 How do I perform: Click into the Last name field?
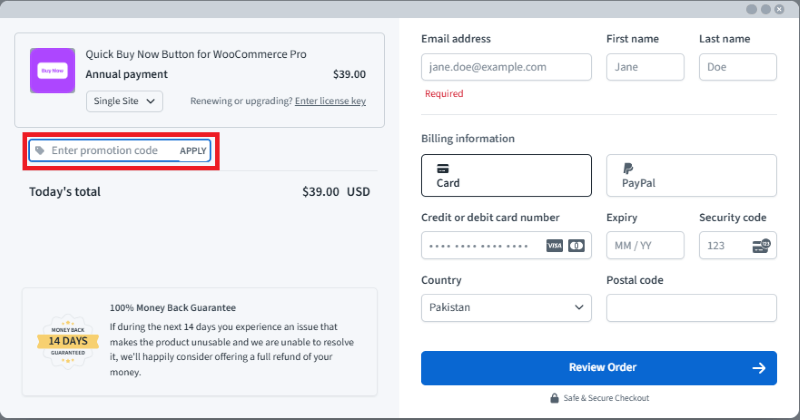[x=737, y=67]
